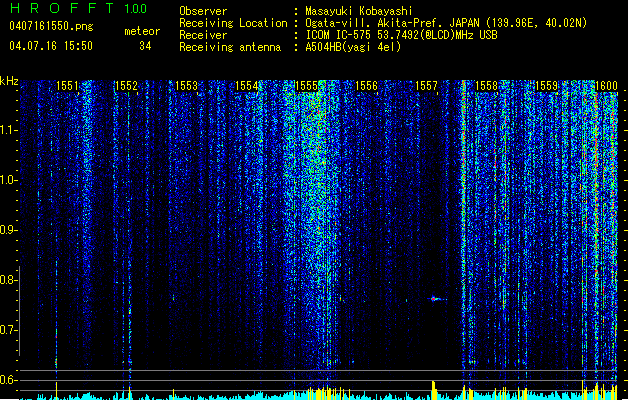Screen dimensions: 629x400
Task: Click the 1552 time marker
Action: (126, 86)
